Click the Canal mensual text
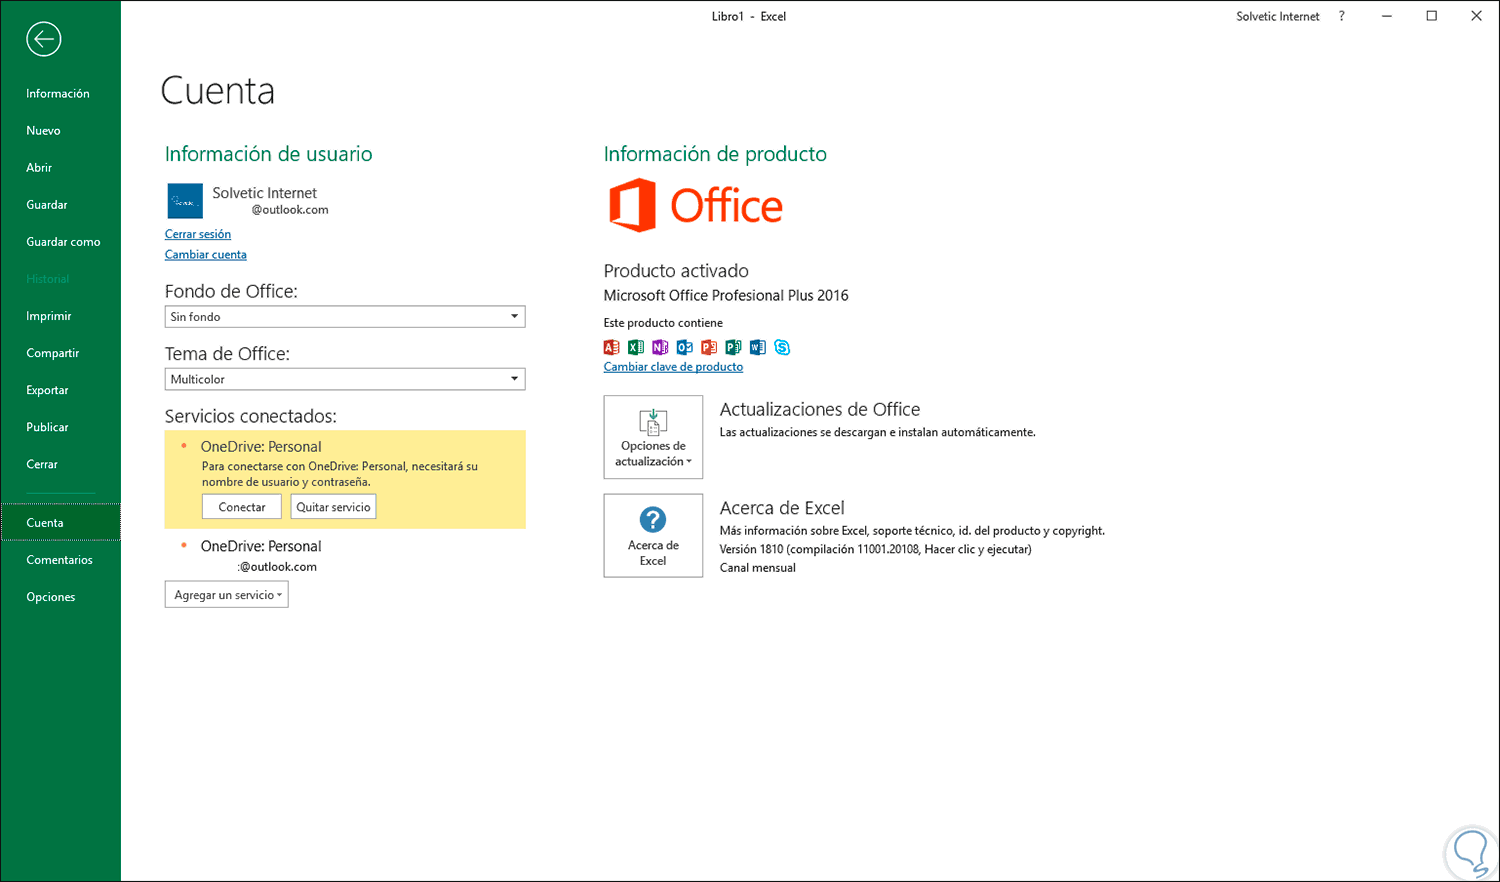The height and width of the screenshot is (882, 1500). (758, 568)
